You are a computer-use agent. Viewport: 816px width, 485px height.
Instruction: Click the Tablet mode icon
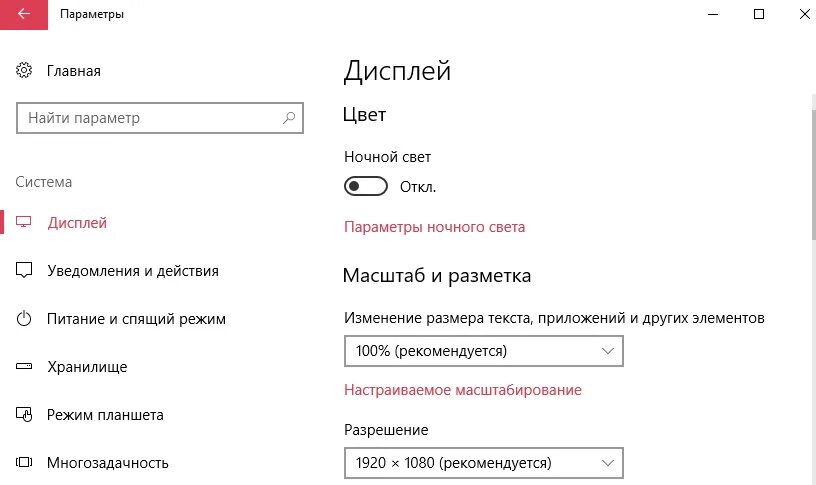click(x=25, y=415)
